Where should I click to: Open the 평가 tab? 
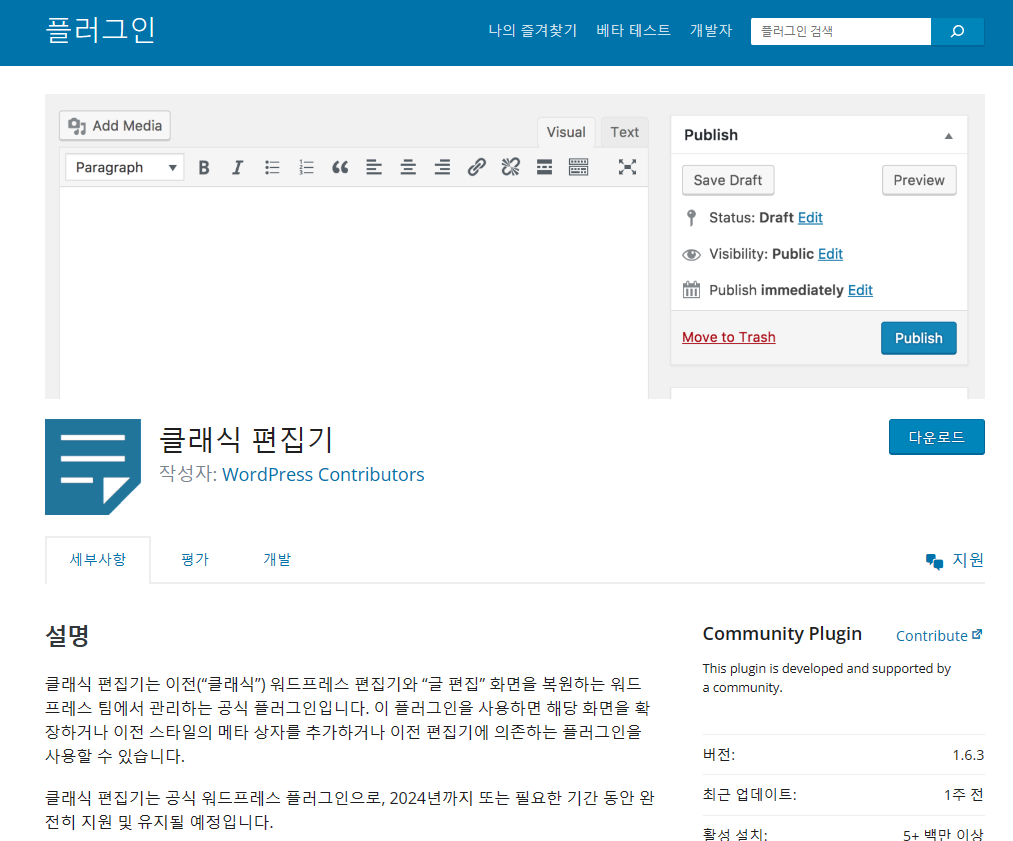click(195, 559)
